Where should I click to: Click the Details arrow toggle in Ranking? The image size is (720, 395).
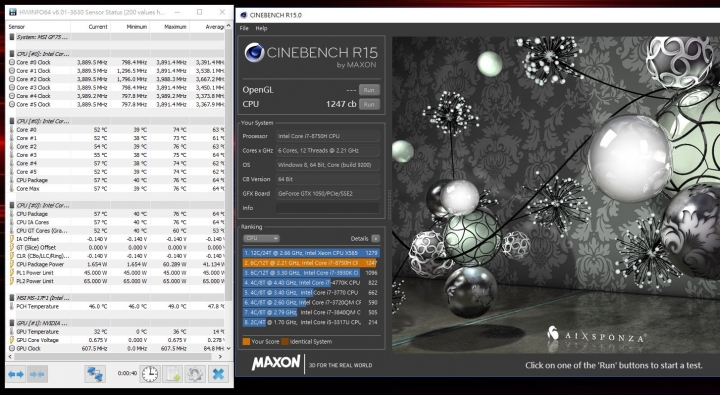coord(376,238)
